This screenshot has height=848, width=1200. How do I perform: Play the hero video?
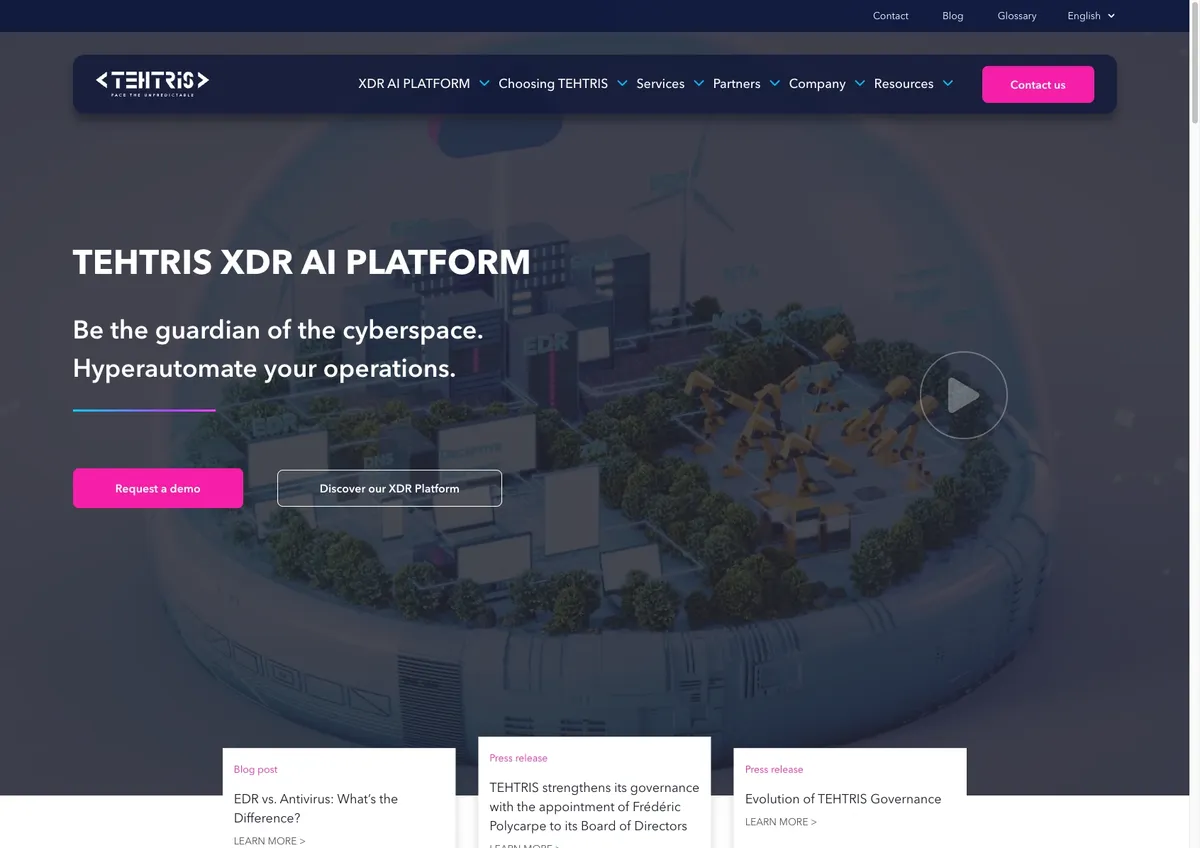[963, 395]
